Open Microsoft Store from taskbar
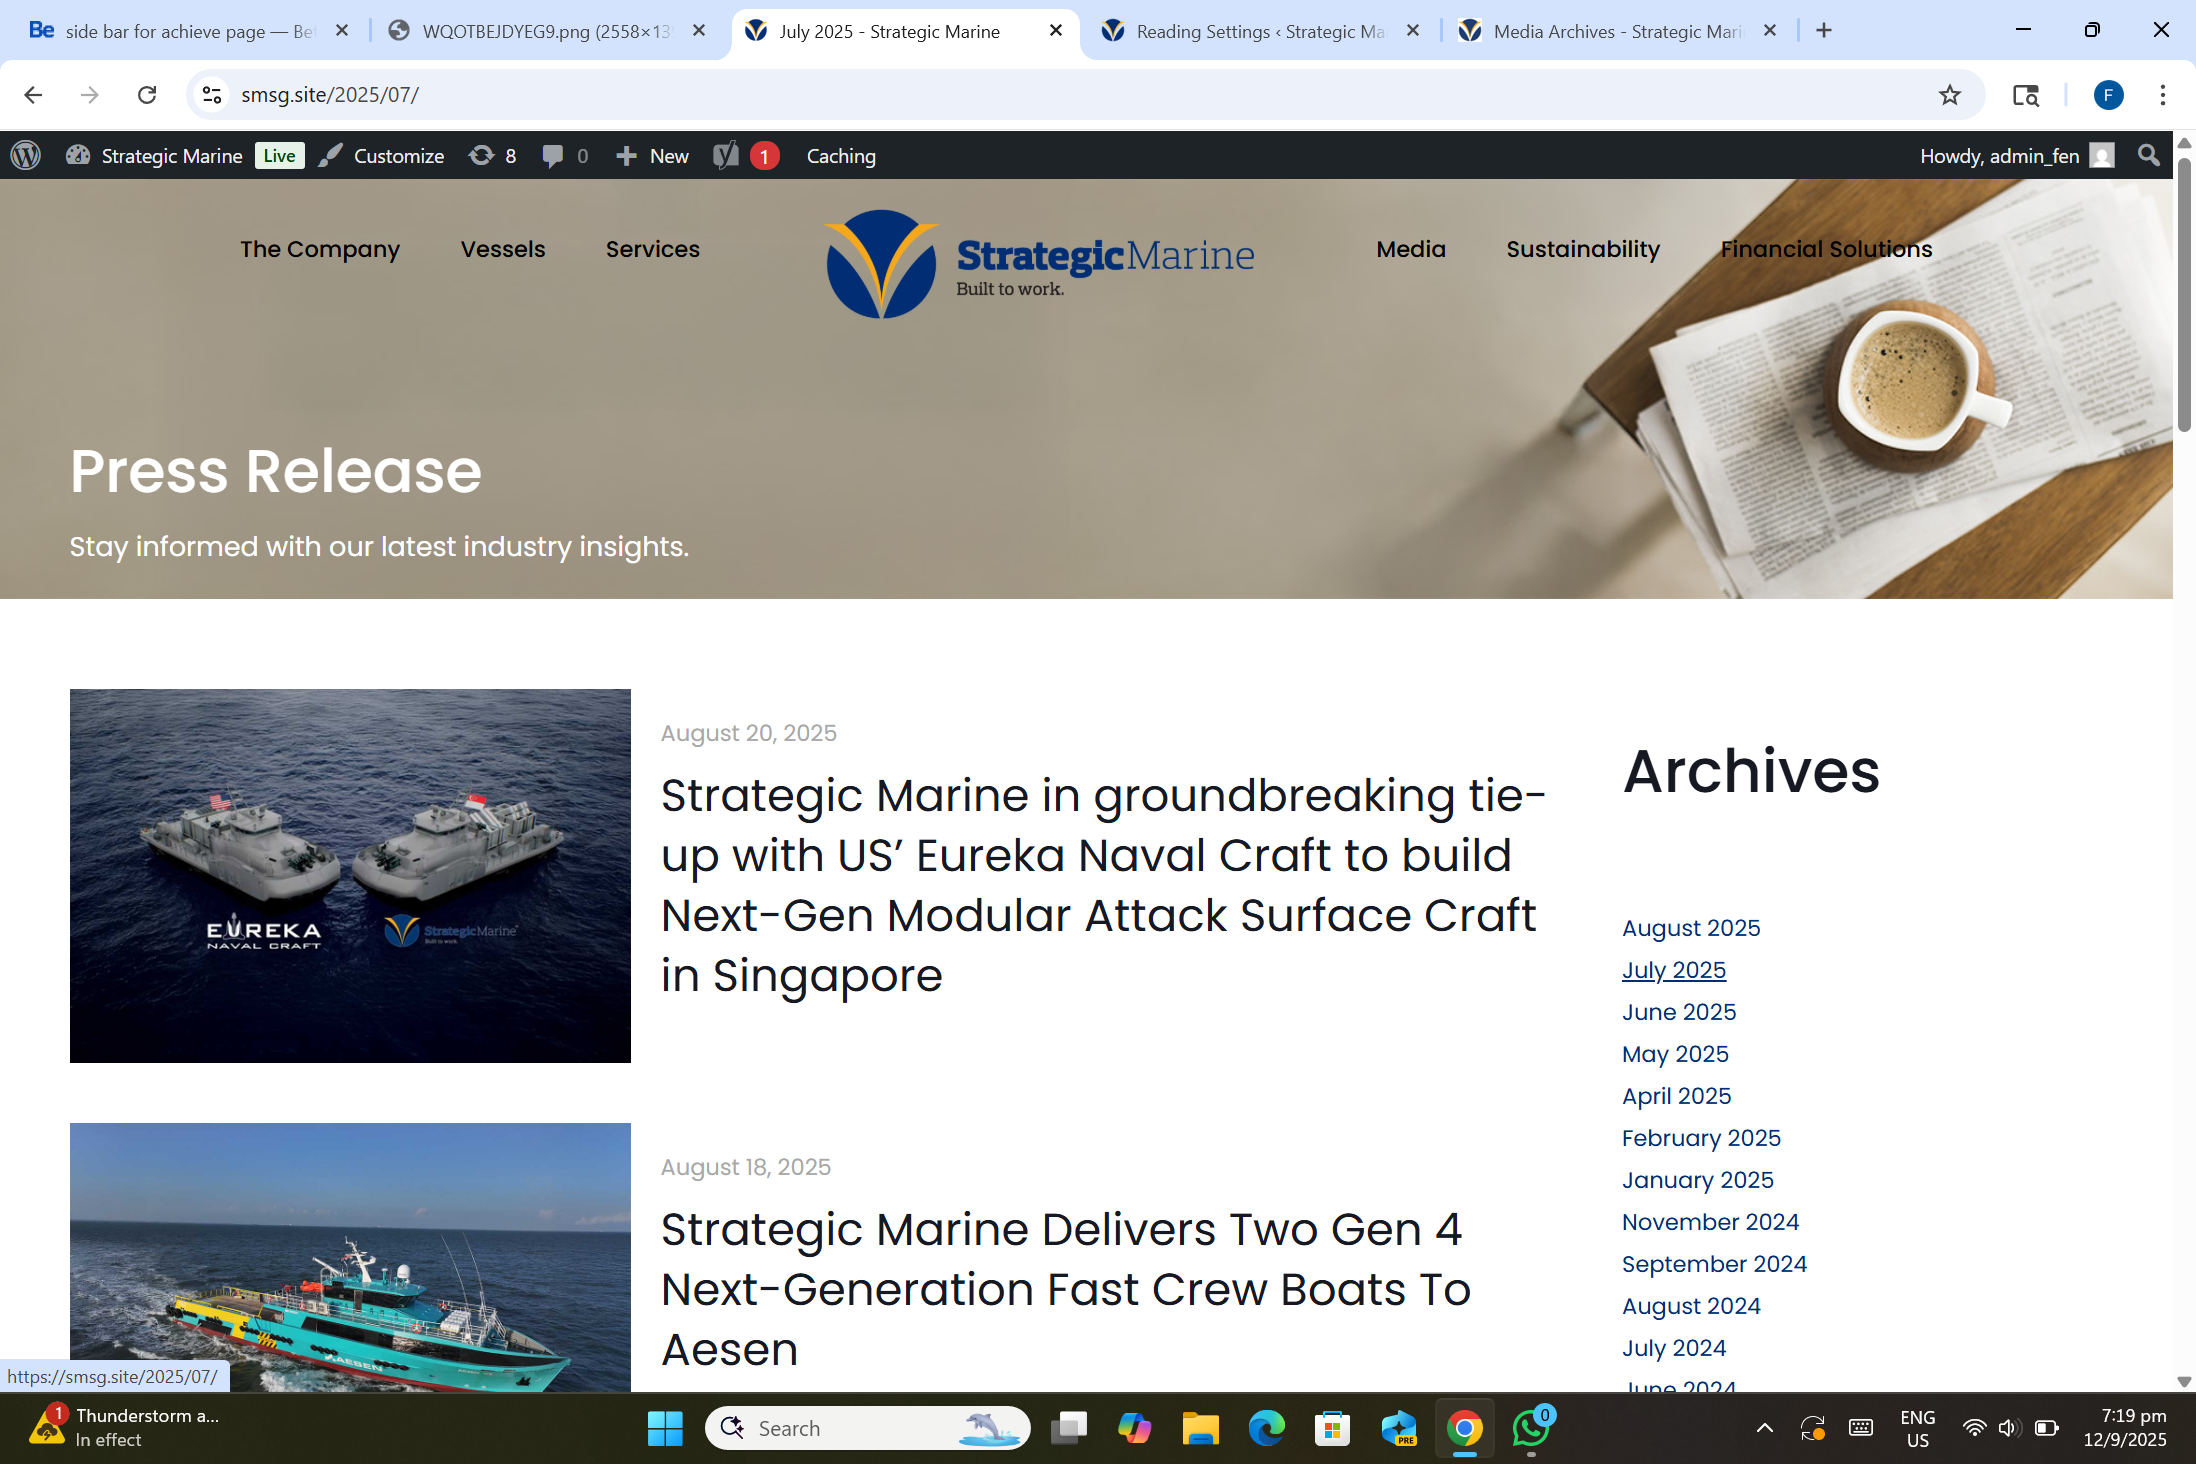This screenshot has width=2196, height=1464. click(x=1332, y=1428)
